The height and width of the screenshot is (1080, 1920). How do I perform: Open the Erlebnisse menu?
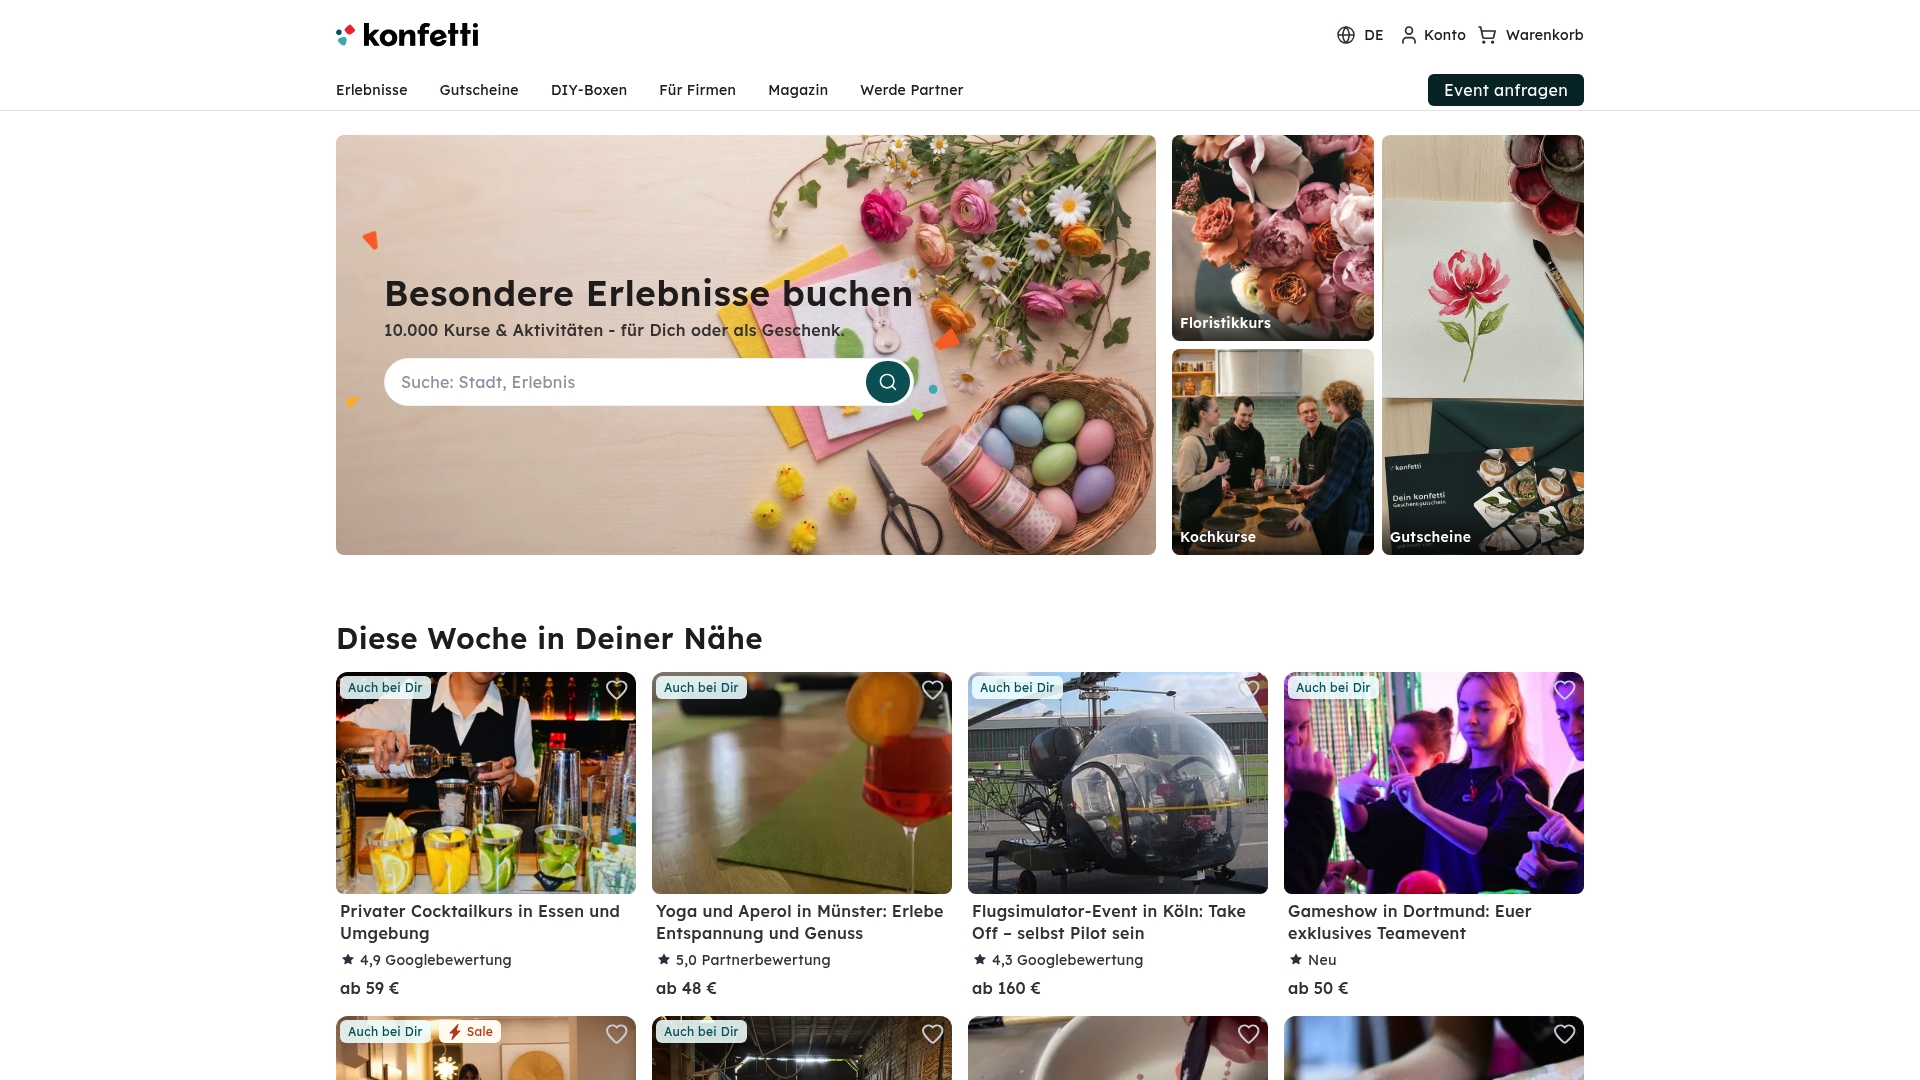tap(372, 90)
